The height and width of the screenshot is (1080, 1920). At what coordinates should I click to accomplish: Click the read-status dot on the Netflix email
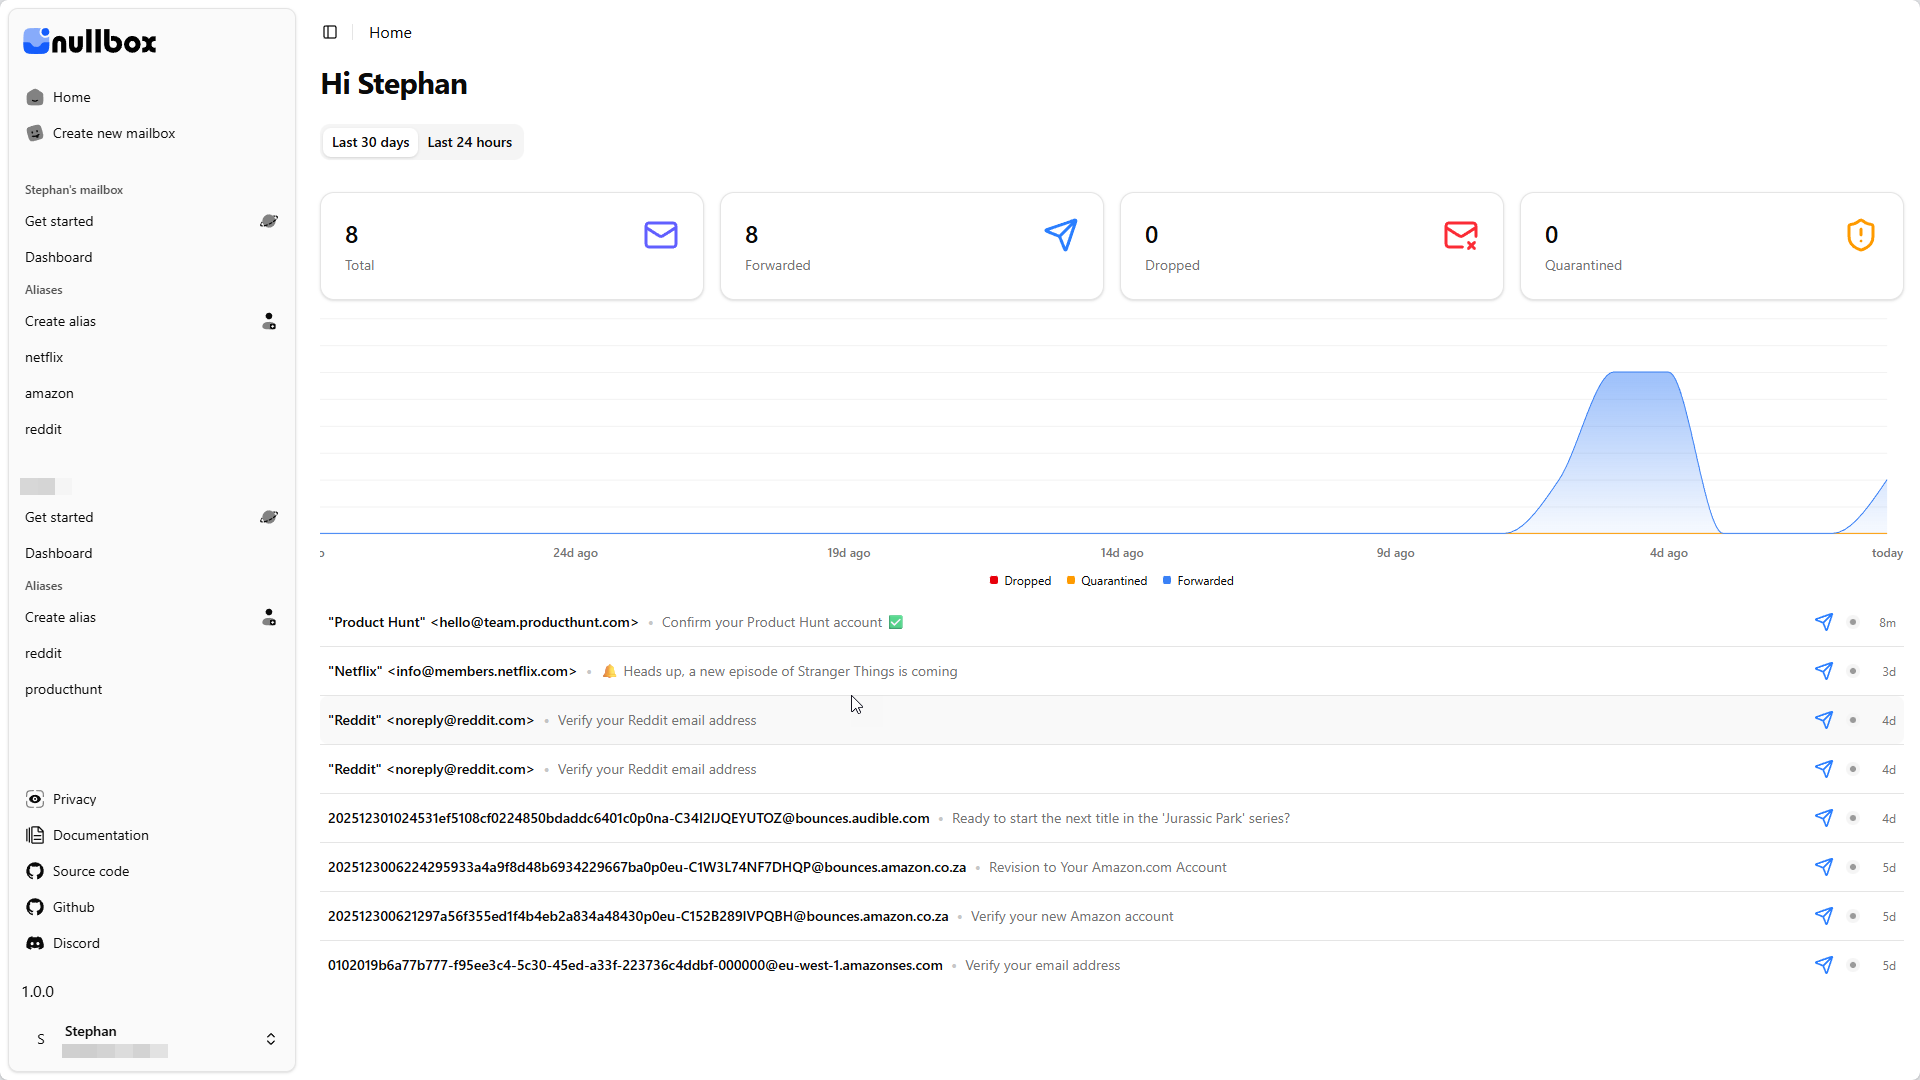(1854, 671)
